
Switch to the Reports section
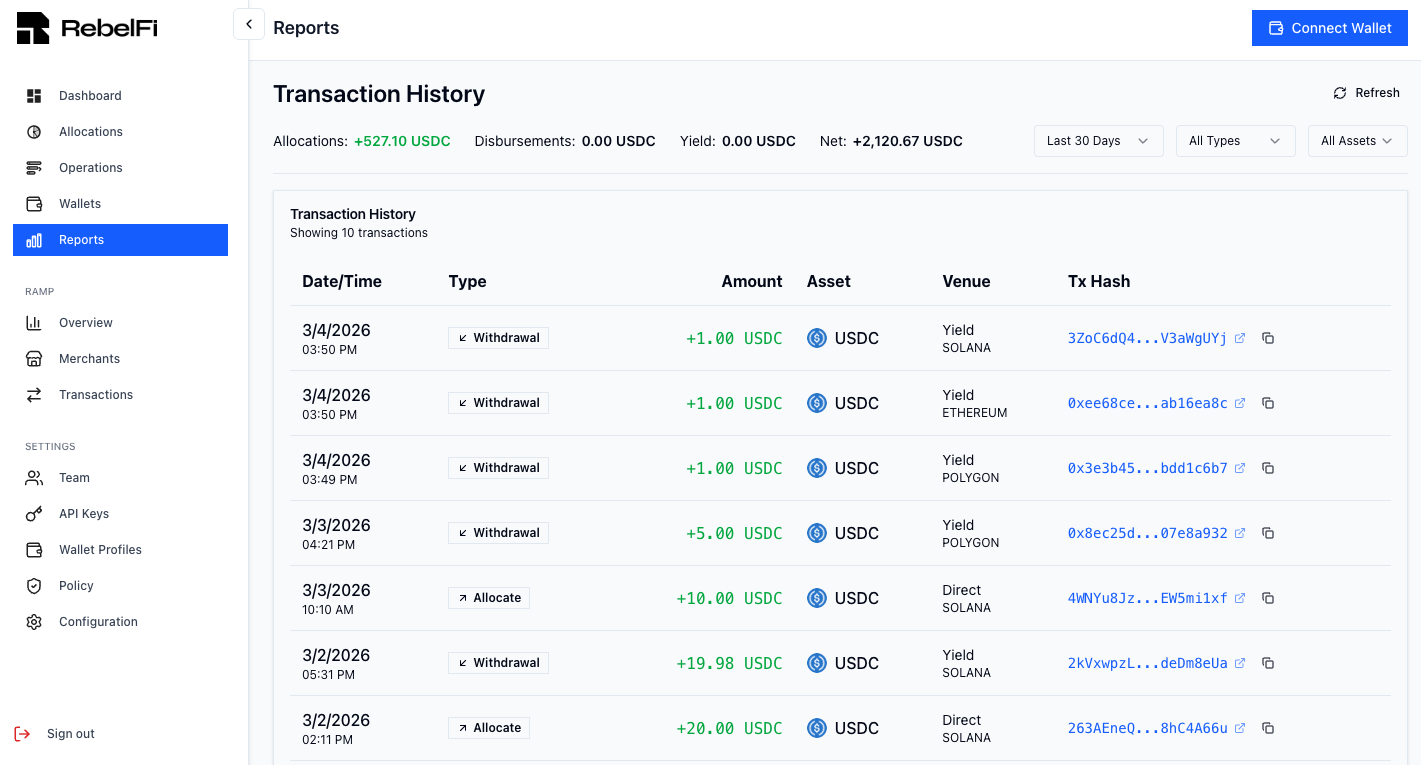(x=80, y=240)
